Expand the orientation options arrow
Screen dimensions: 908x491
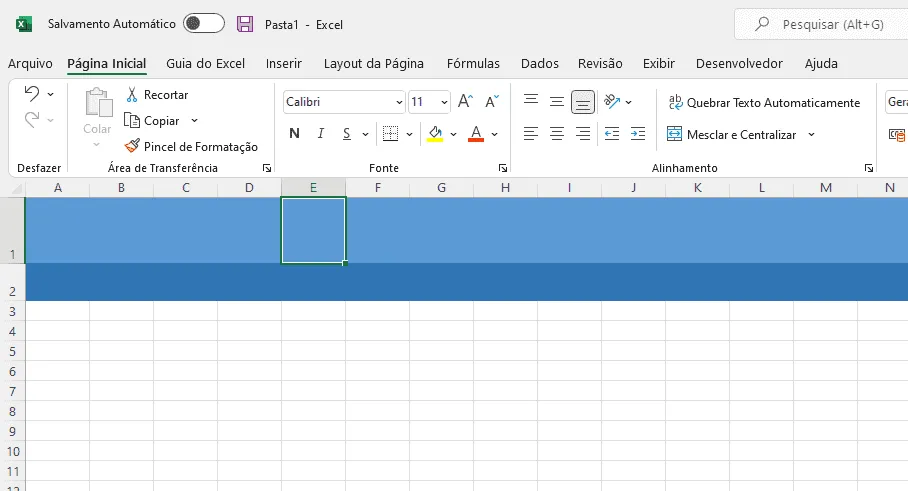click(628, 102)
